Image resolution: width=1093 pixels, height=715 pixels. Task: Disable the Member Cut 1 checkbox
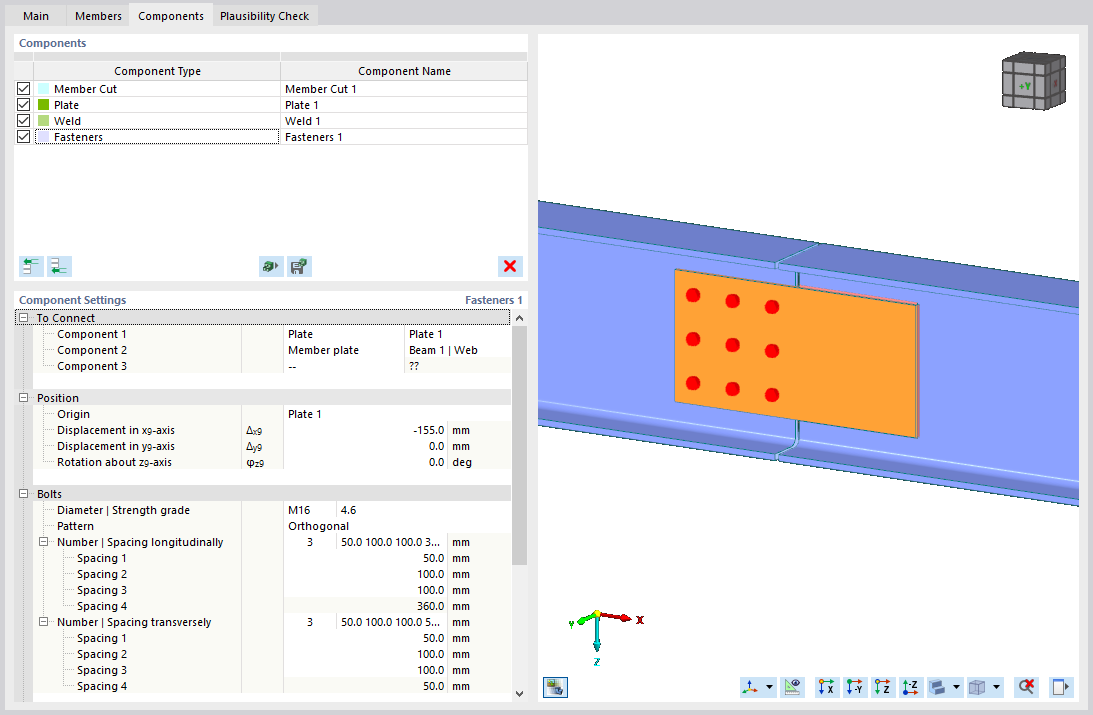[x=22, y=88]
